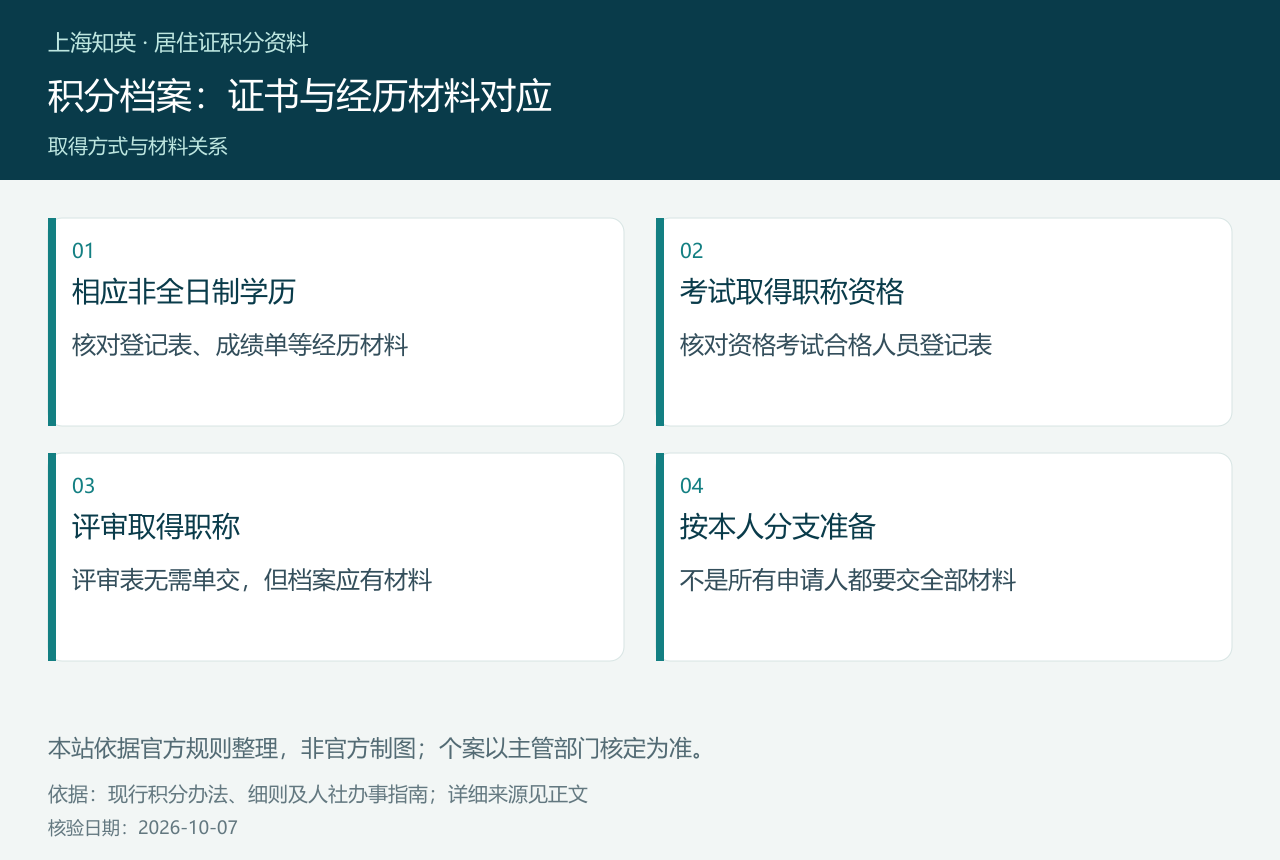Click the source line starting with 依据：现行积分办法
Screen dimensions: 1280x860
(318, 795)
